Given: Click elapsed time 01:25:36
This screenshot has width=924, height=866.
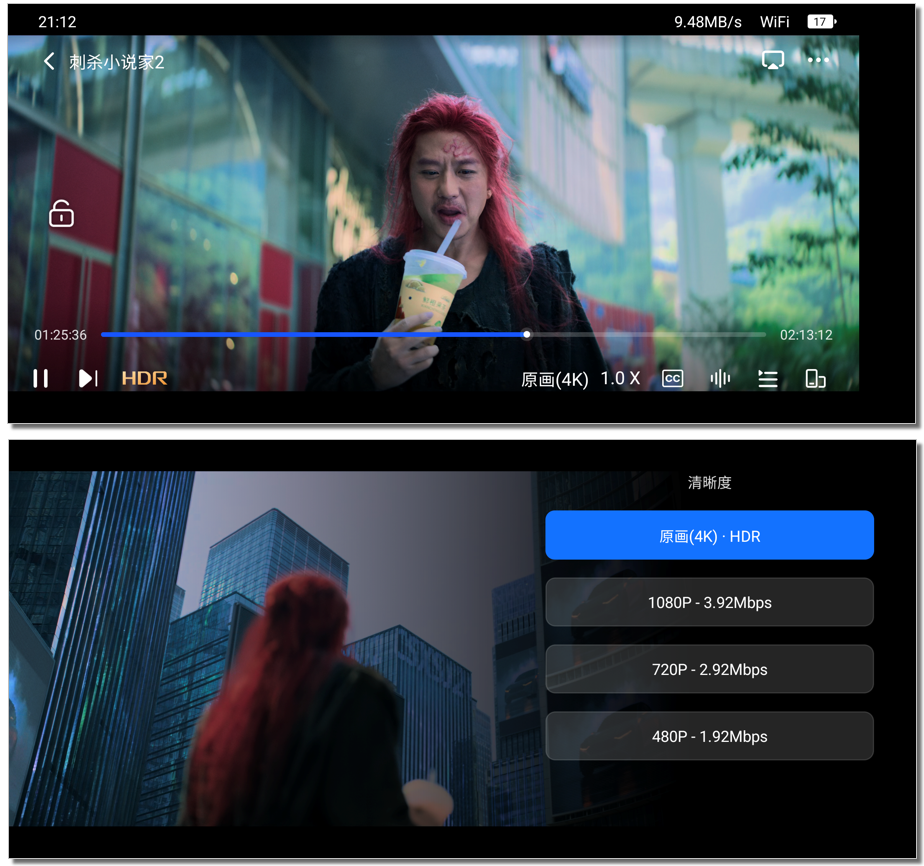Looking at the screenshot, I should pos(60,335).
